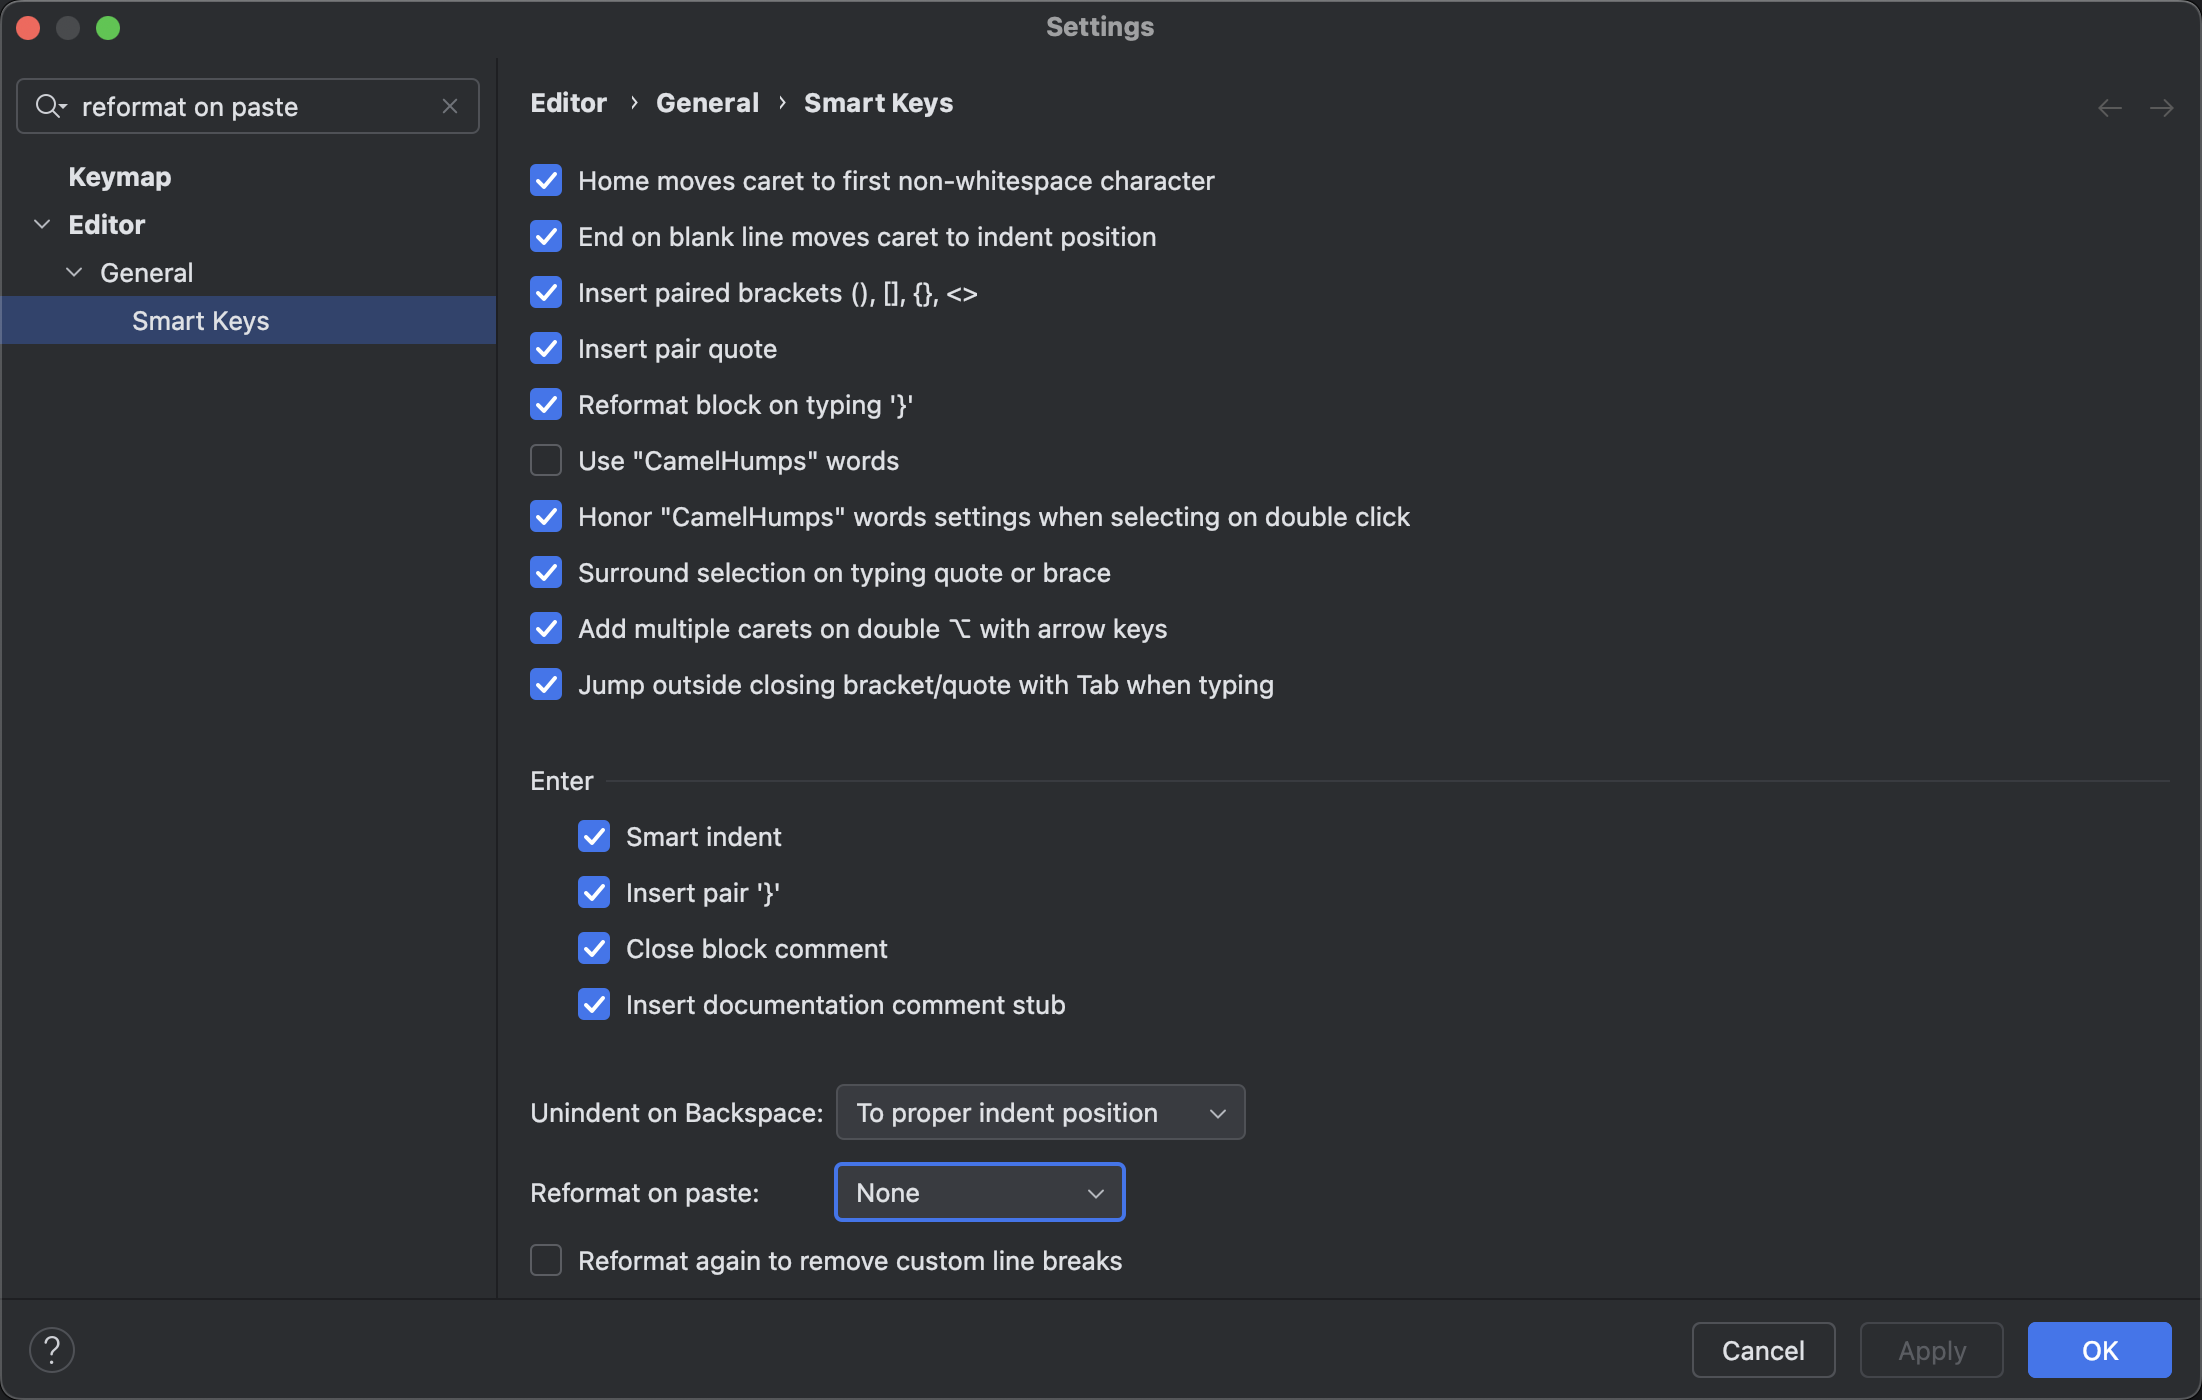Viewport: 2202px width, 1400px height.
Task: Toggle Smart indent checkbox
Action: 594,837
